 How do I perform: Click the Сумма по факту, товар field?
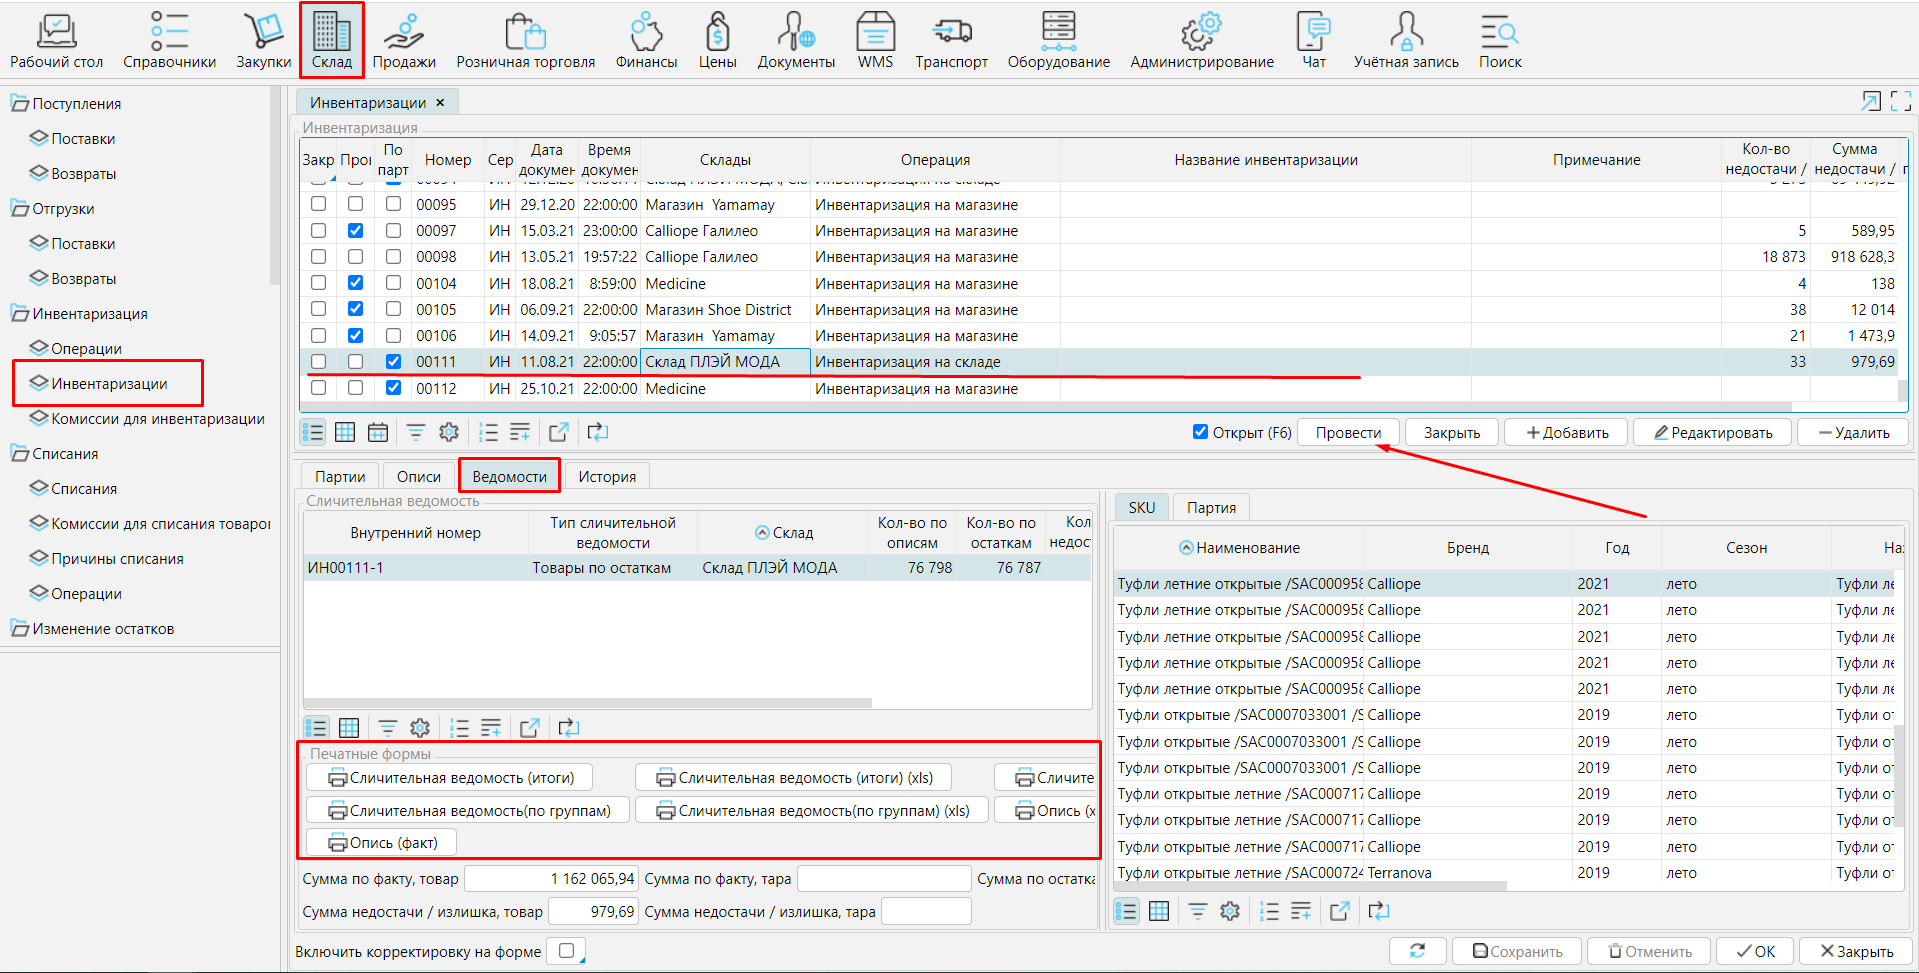(x=552, y=879)
